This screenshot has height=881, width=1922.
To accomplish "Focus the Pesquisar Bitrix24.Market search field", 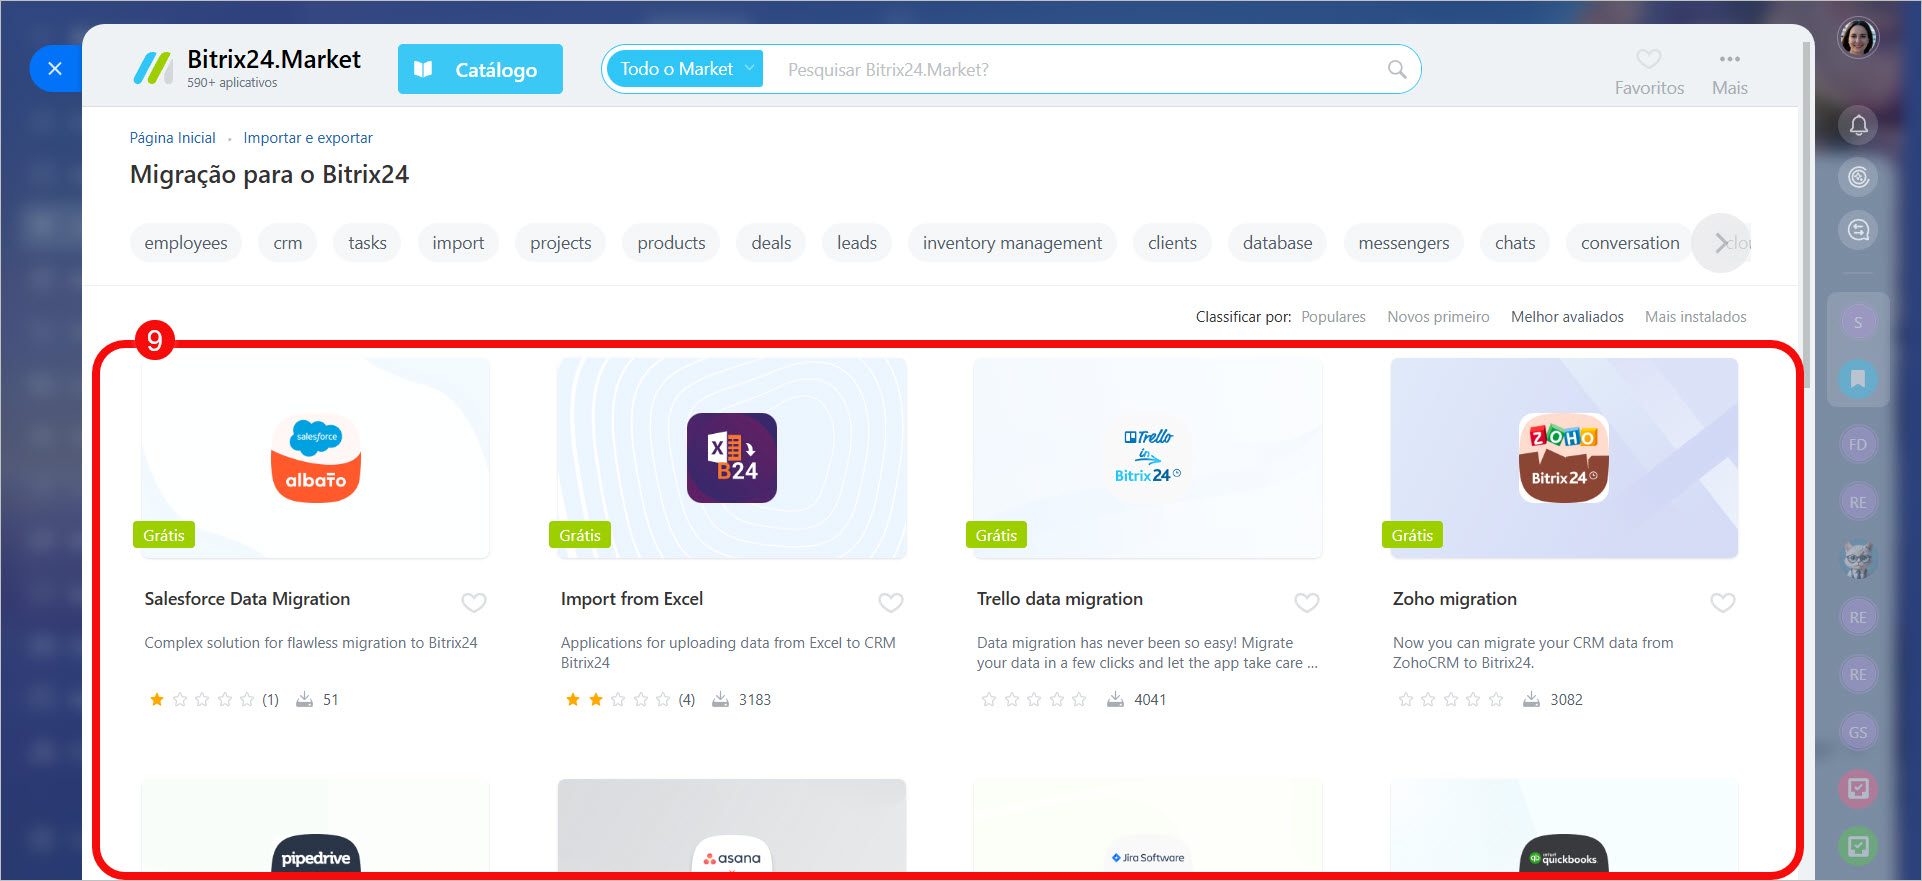I will point(1075,69).
